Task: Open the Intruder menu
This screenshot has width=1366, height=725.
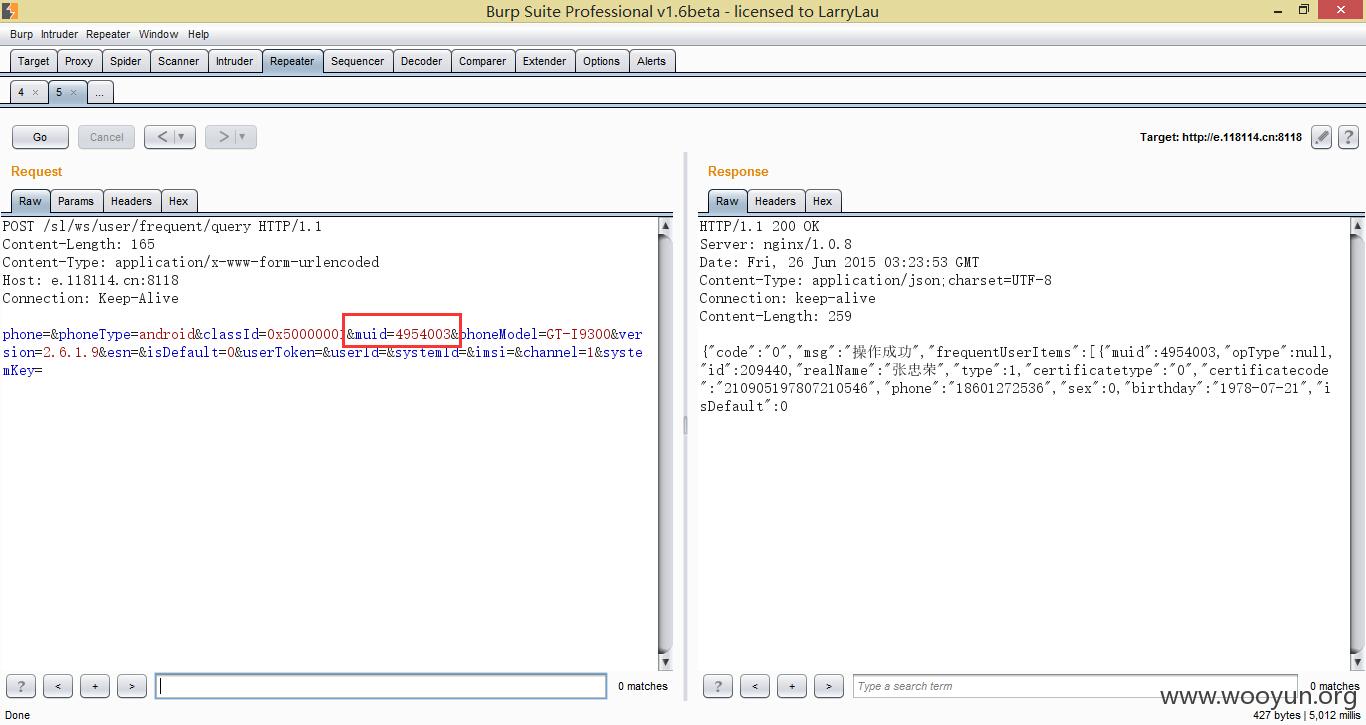Action: click(59, 34)
